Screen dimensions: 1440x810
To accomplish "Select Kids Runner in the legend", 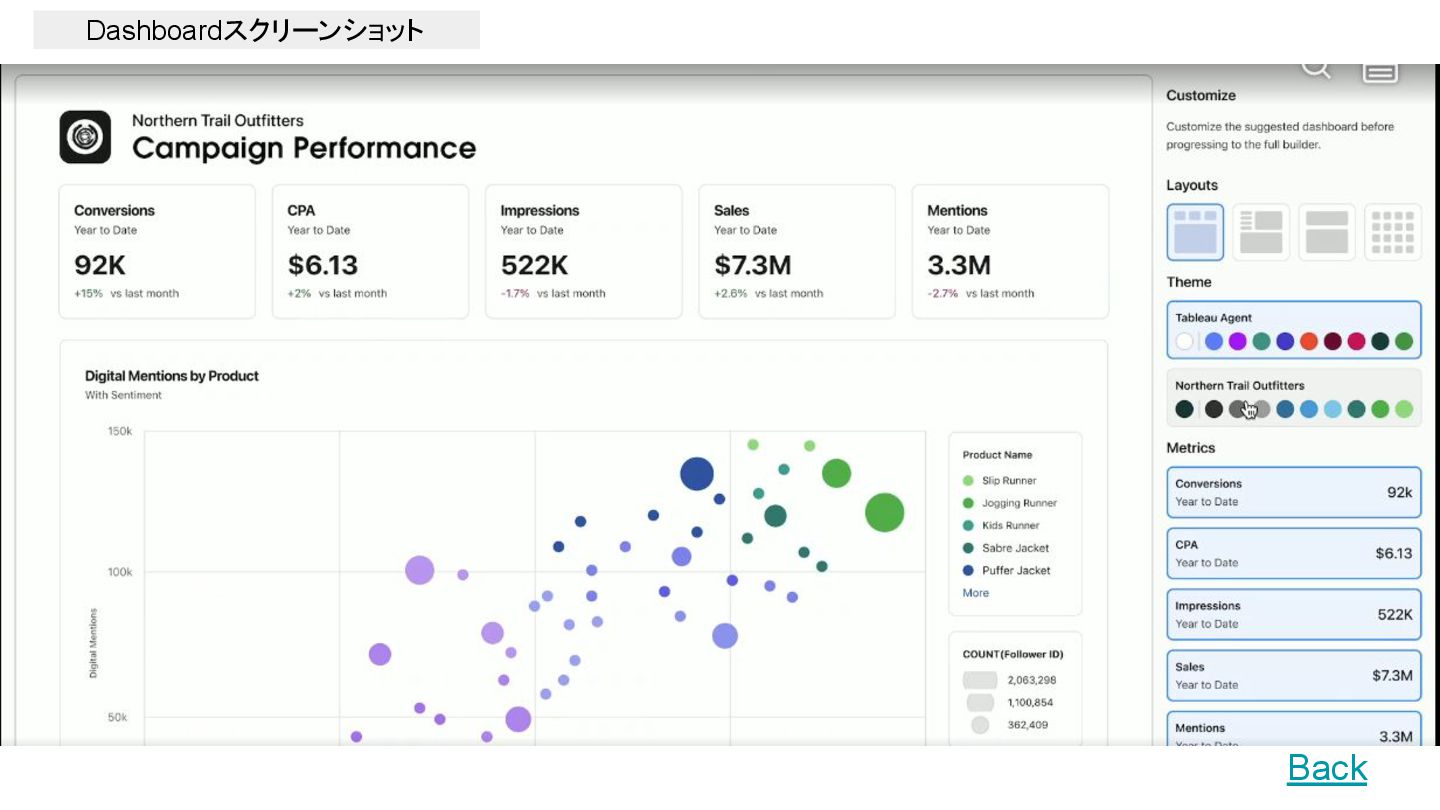I will pyautogui.click(x=1001, y=525).
